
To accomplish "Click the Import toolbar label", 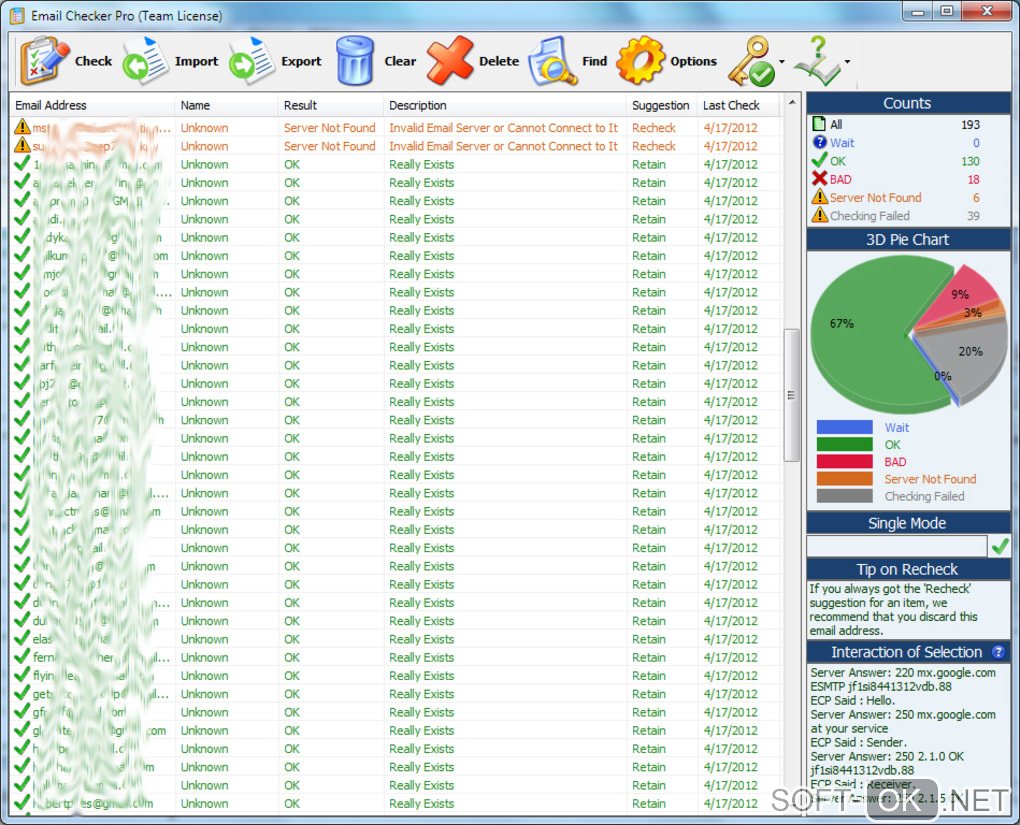I will 196,61.
